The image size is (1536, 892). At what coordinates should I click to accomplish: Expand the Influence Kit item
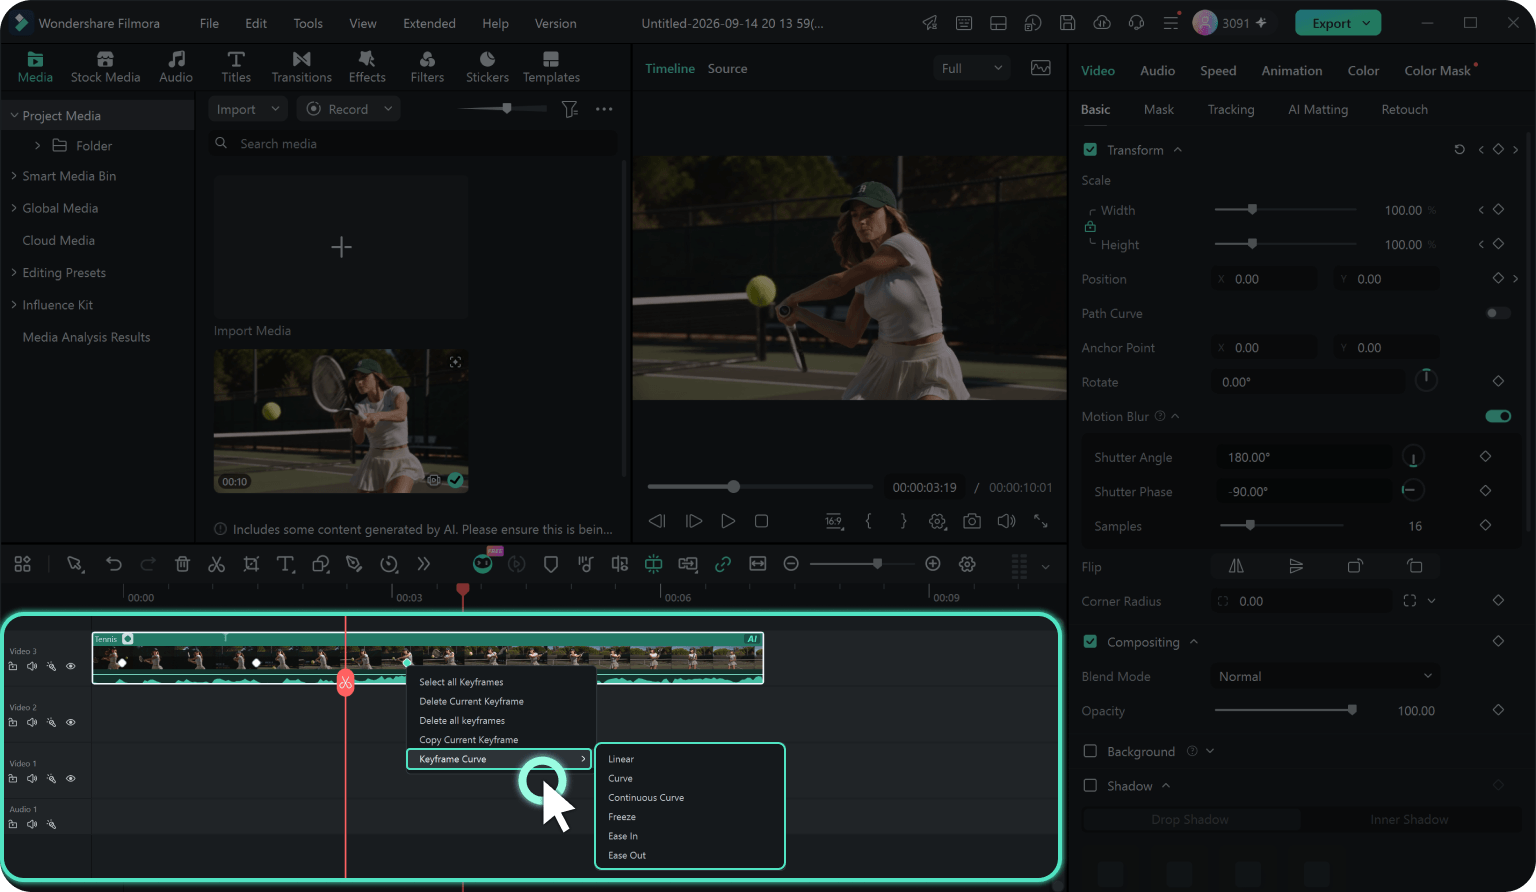[x=14, y=305]
